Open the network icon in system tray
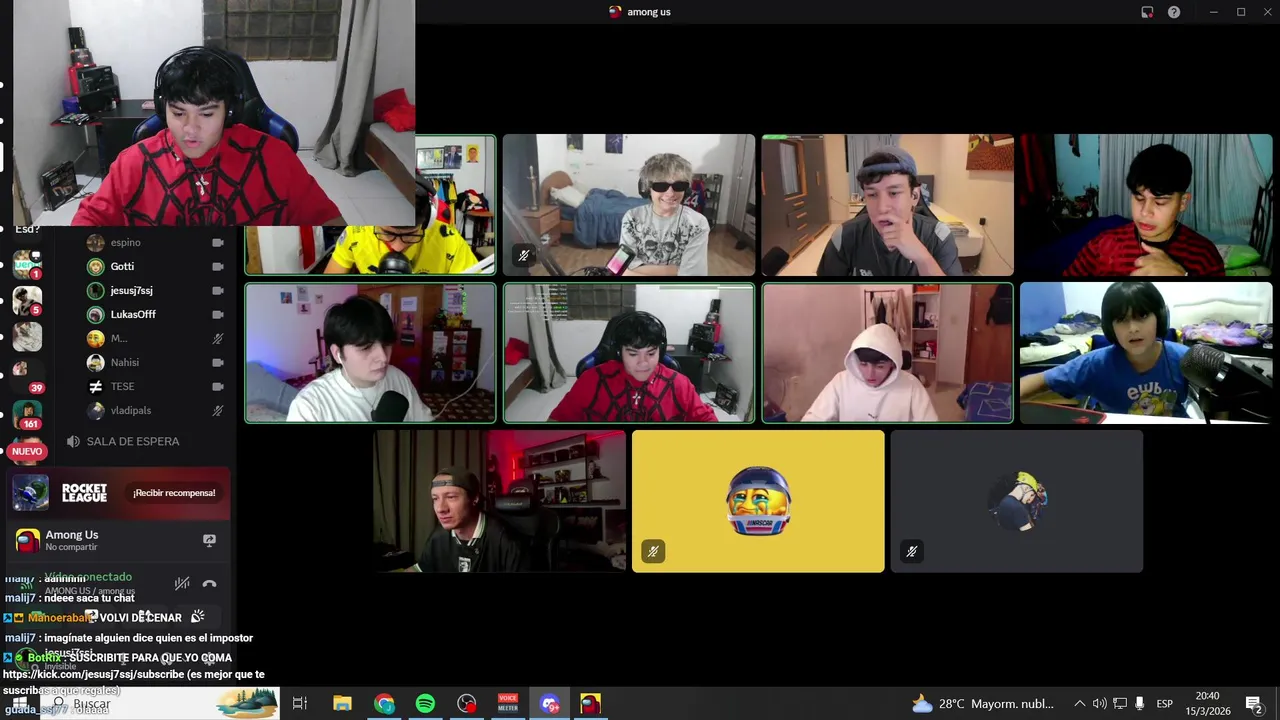This screenshot has width=1280, height=720. tap(1120, 704)
